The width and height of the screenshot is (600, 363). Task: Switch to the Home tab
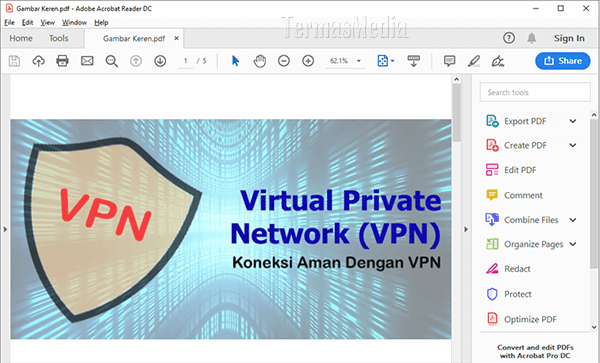21,38
